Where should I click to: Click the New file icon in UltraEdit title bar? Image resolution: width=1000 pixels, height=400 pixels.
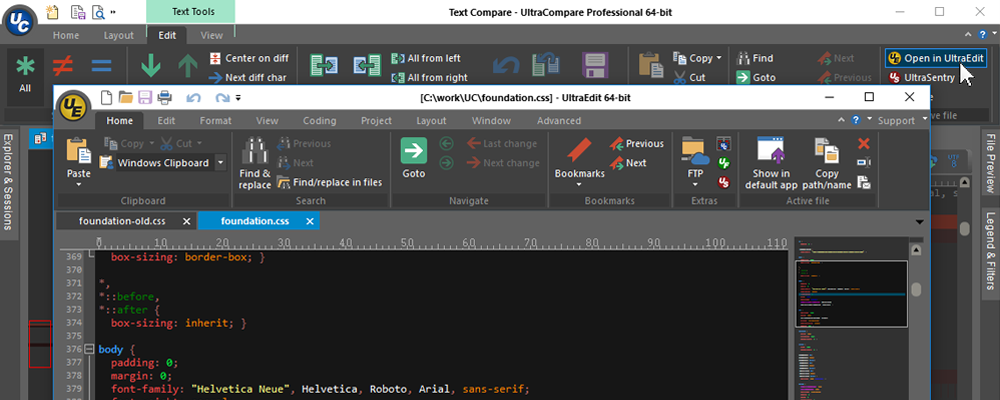coord(107,98)
